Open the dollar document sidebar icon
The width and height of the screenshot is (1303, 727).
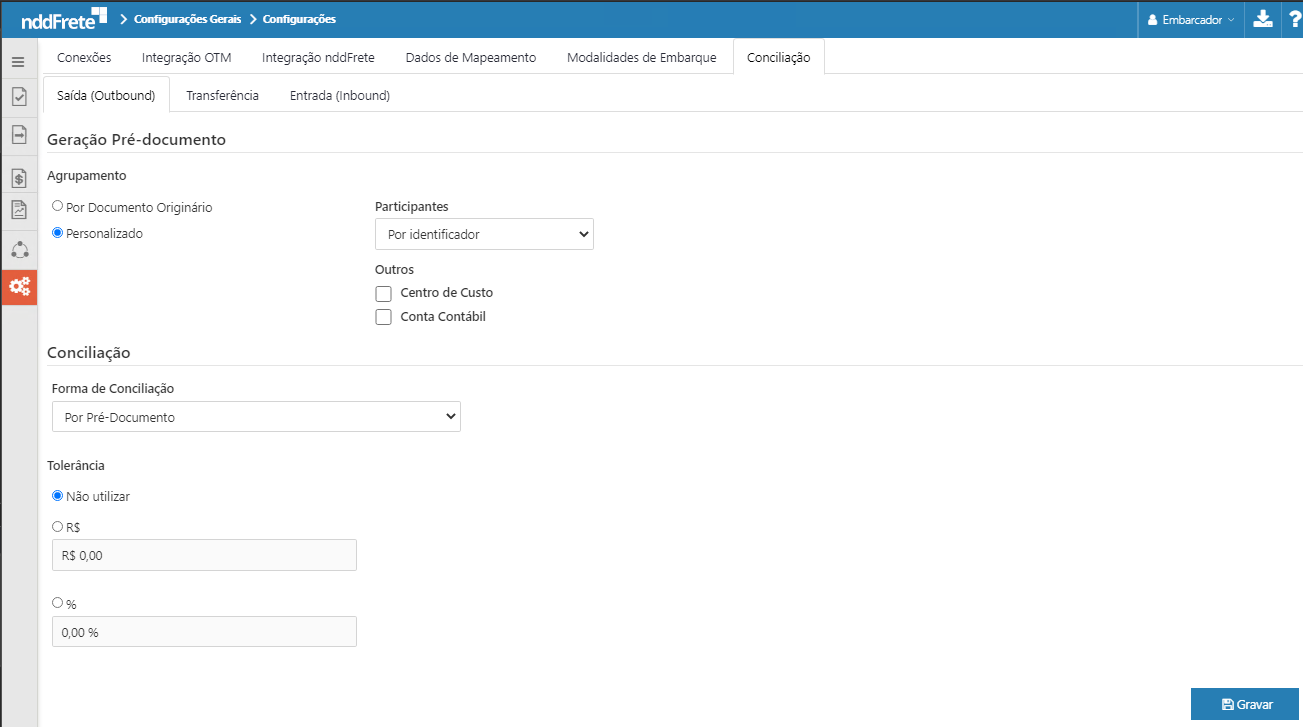point(18,178)
